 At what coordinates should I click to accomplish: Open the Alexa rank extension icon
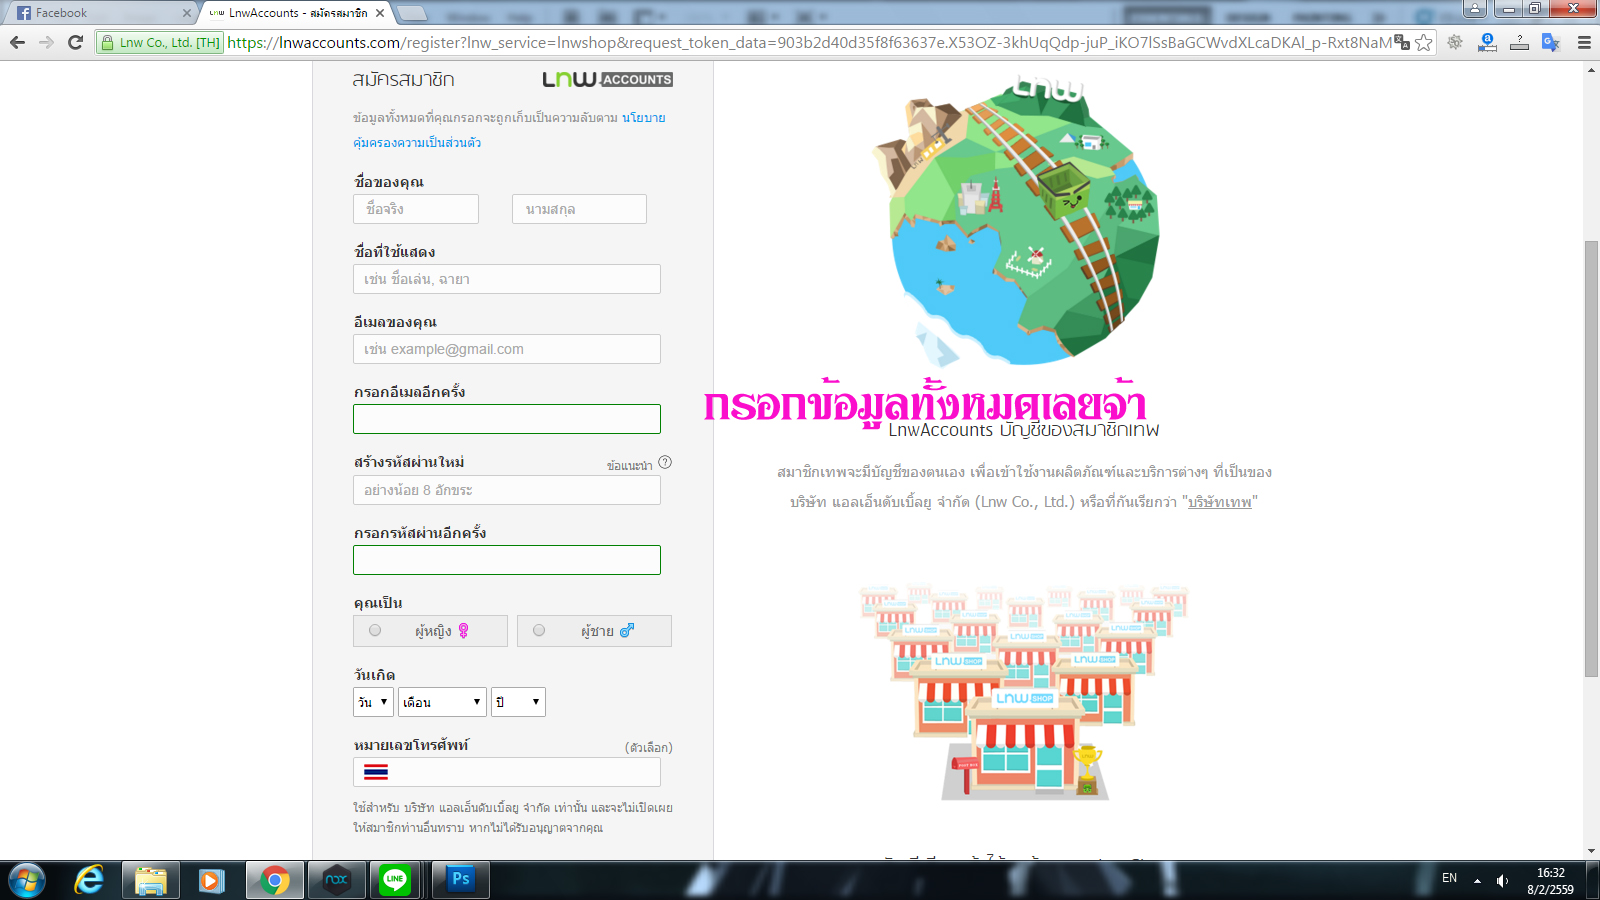pos(1487,42)
